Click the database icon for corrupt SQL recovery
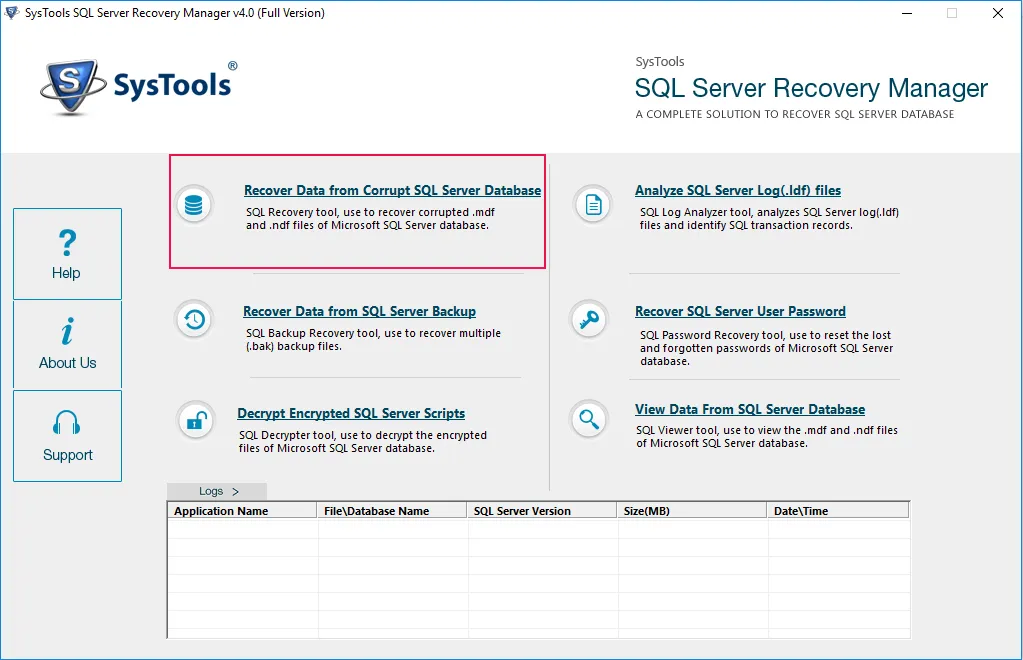The width and height of the screenshot is (1023, 660). click(x=194, y=204)
